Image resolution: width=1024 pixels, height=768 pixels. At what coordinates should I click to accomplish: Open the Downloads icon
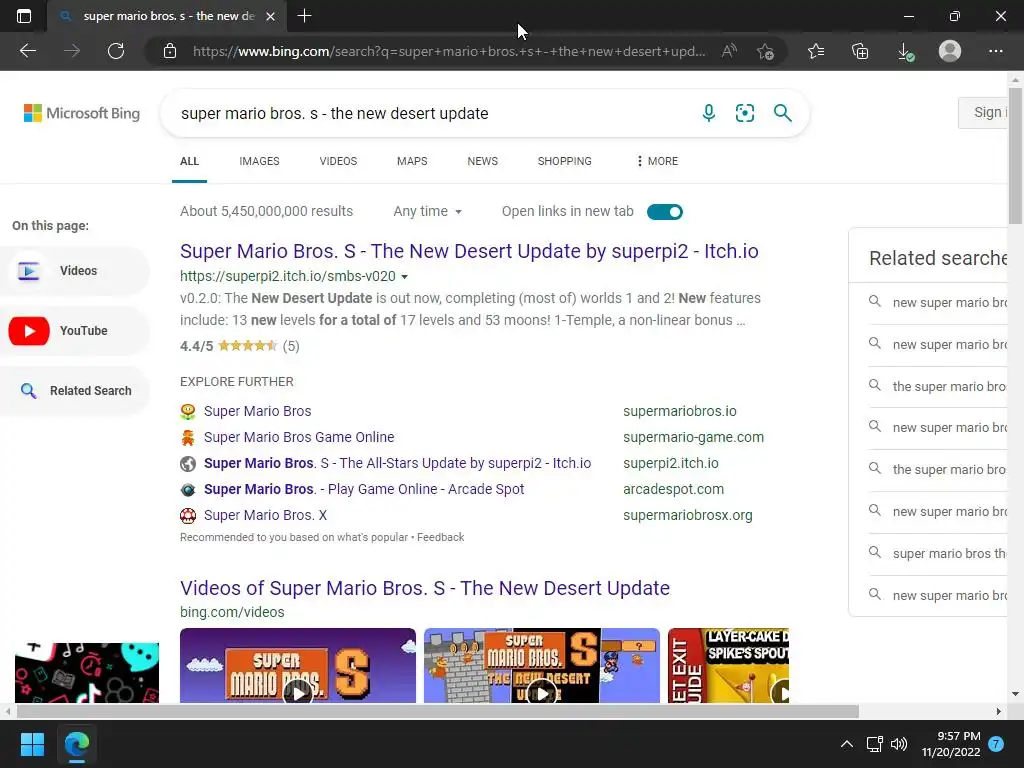(905, 51)
